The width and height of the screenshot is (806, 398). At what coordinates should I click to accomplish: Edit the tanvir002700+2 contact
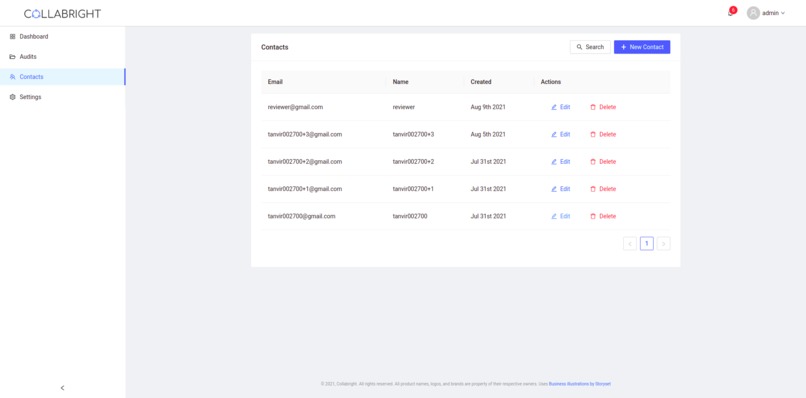tap(561, 161)
